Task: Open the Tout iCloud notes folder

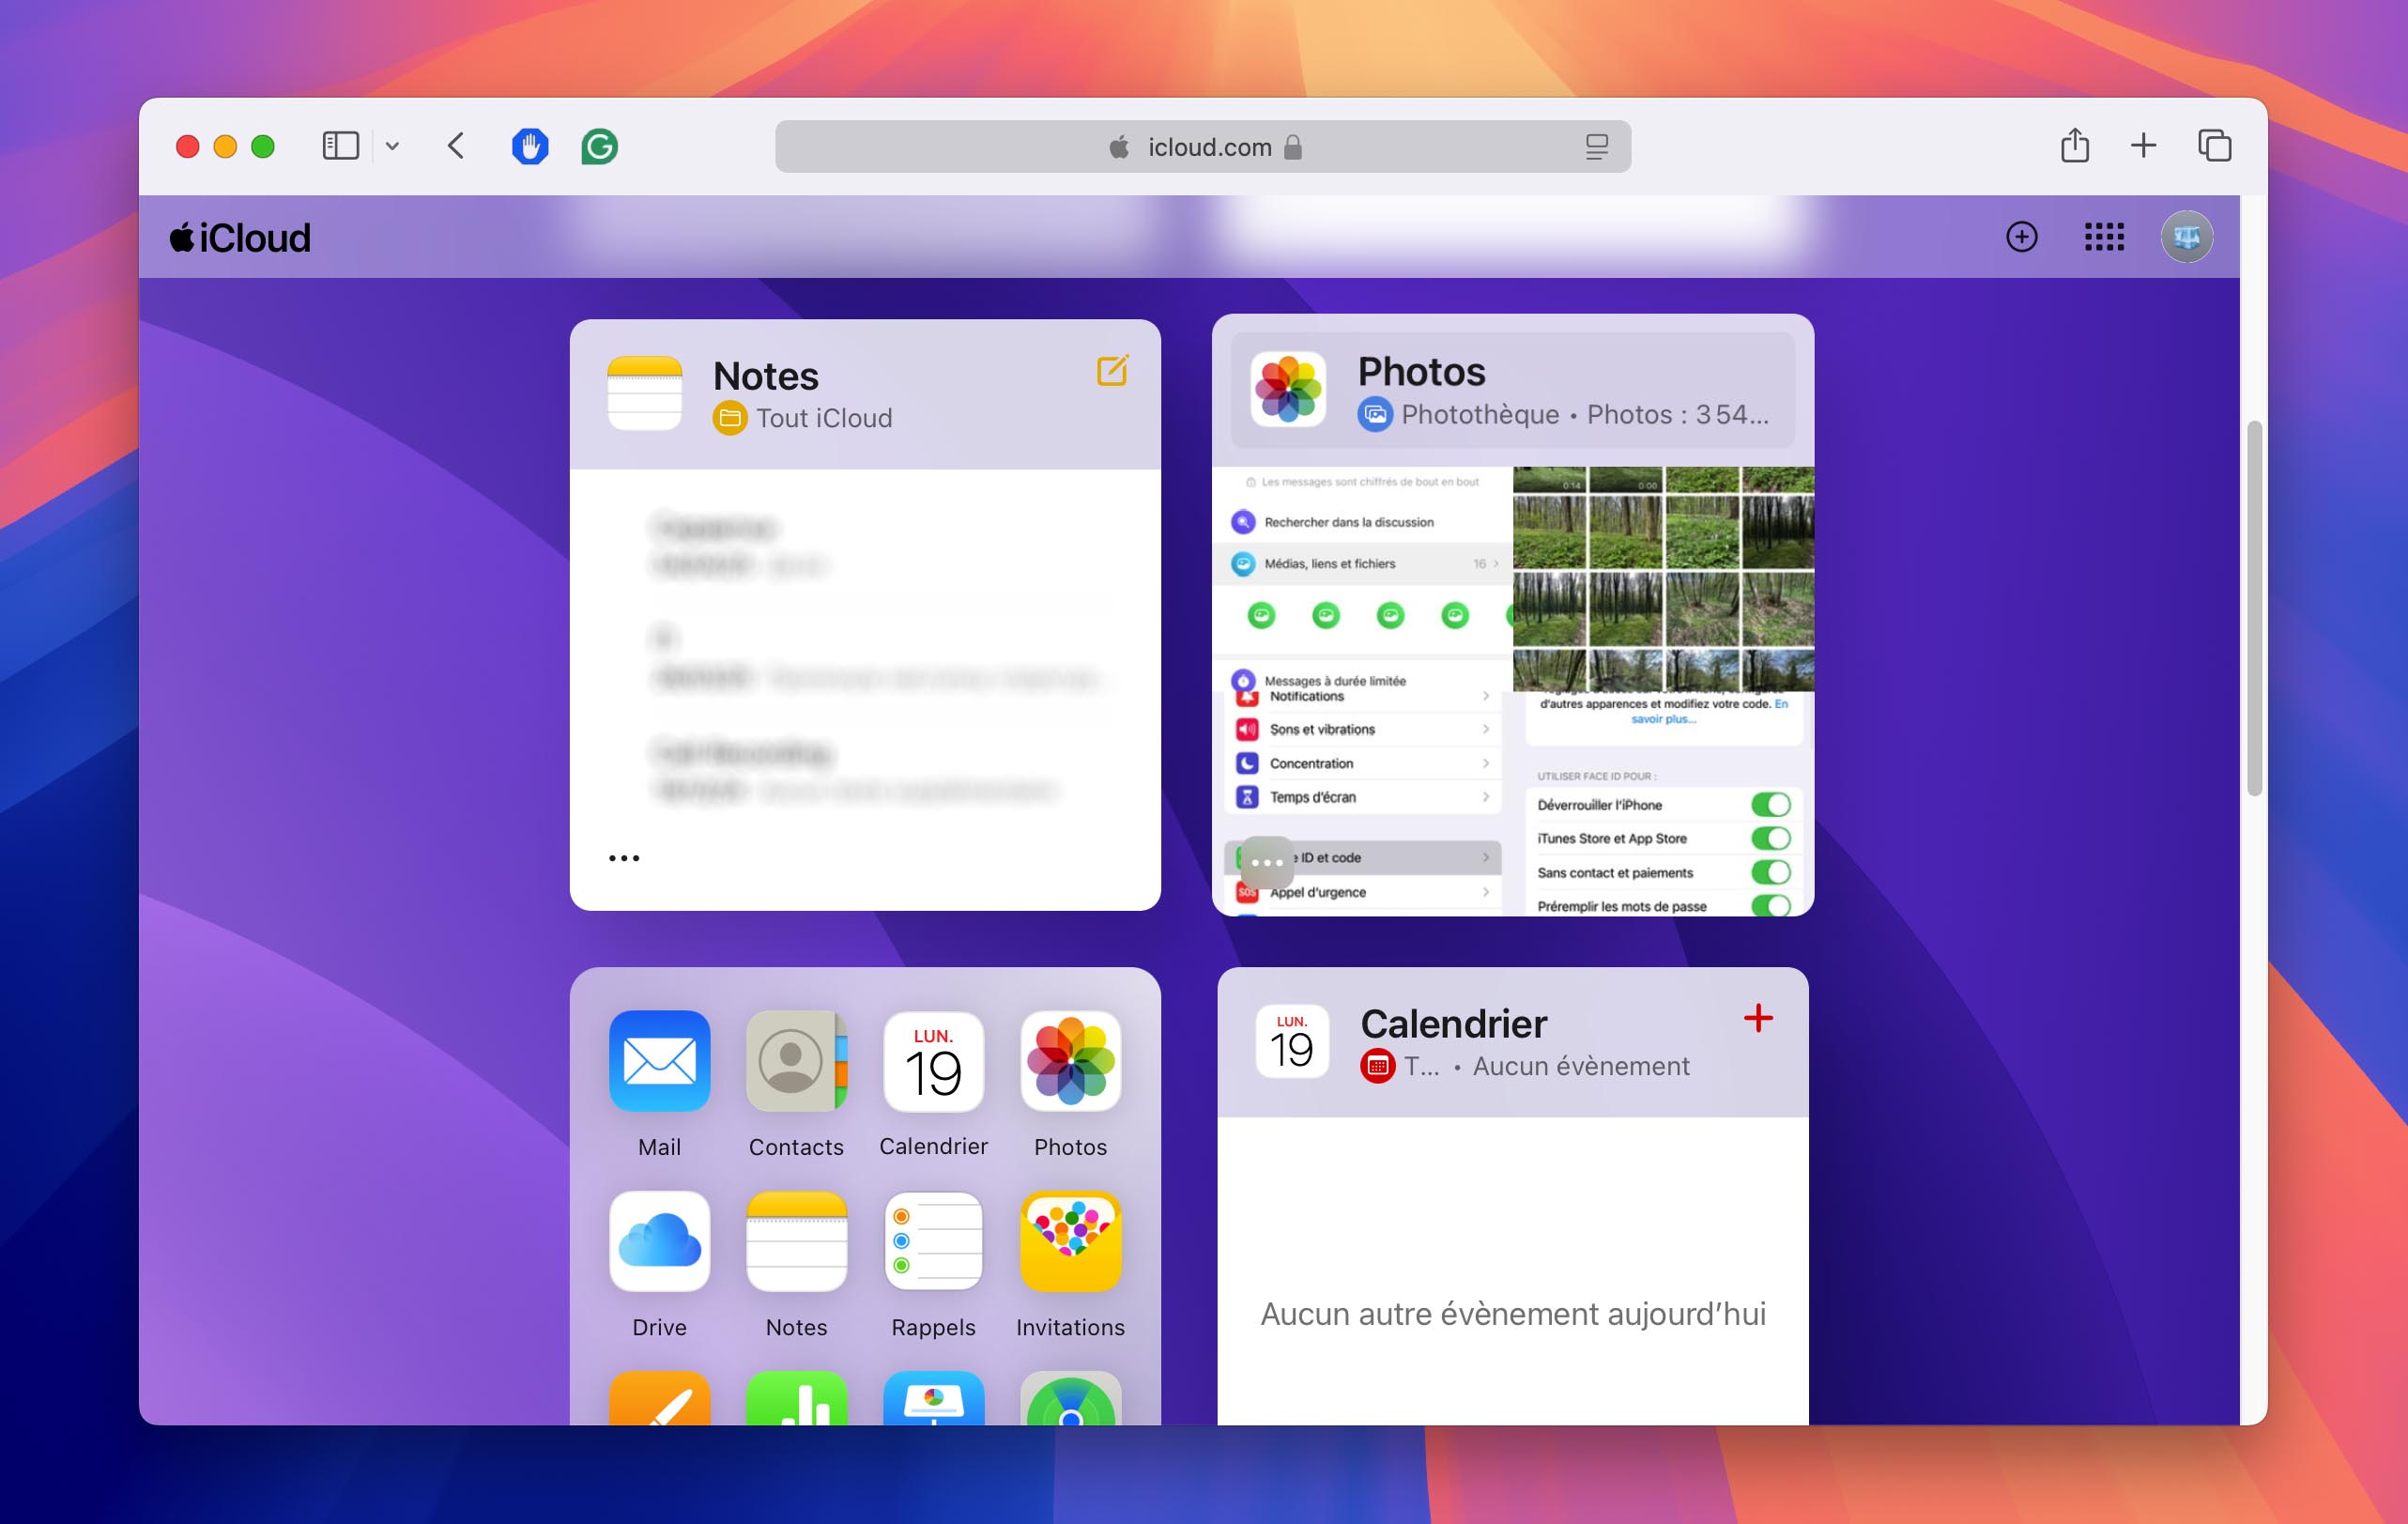Action: click(802, 418)
